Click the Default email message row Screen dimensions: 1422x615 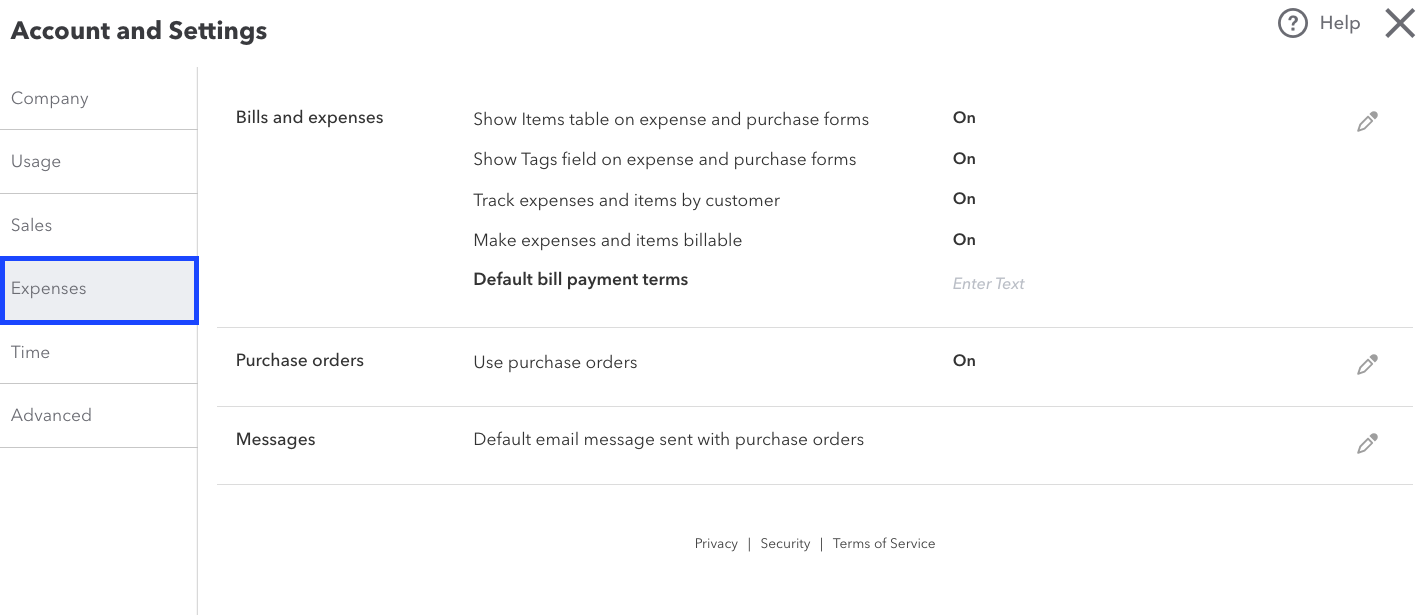[668, 439]
